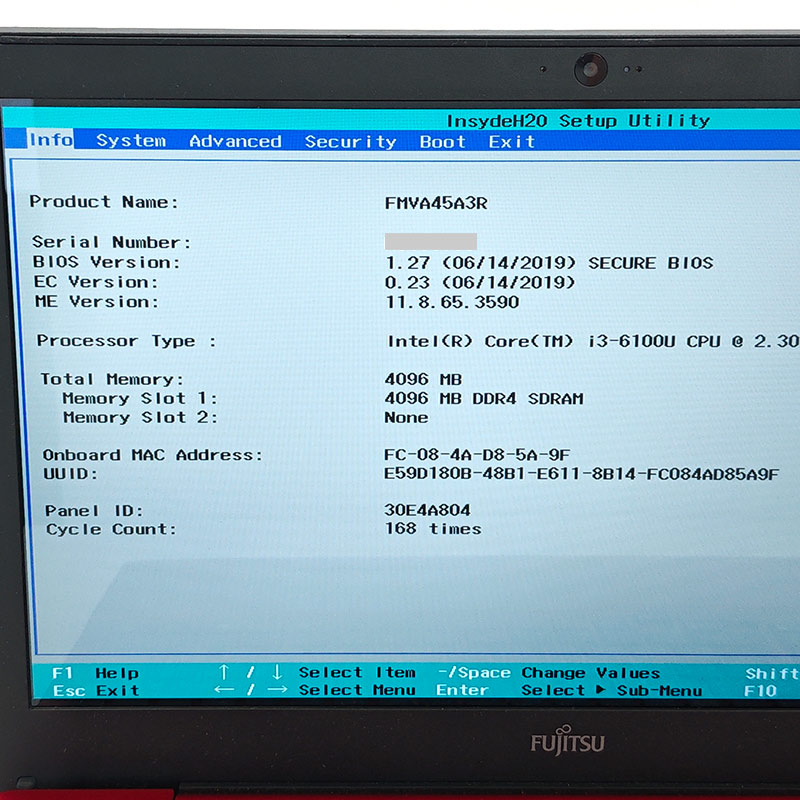
Task: Select the Intel Core i3-6100U value
Action: click(x=593, y=341)
